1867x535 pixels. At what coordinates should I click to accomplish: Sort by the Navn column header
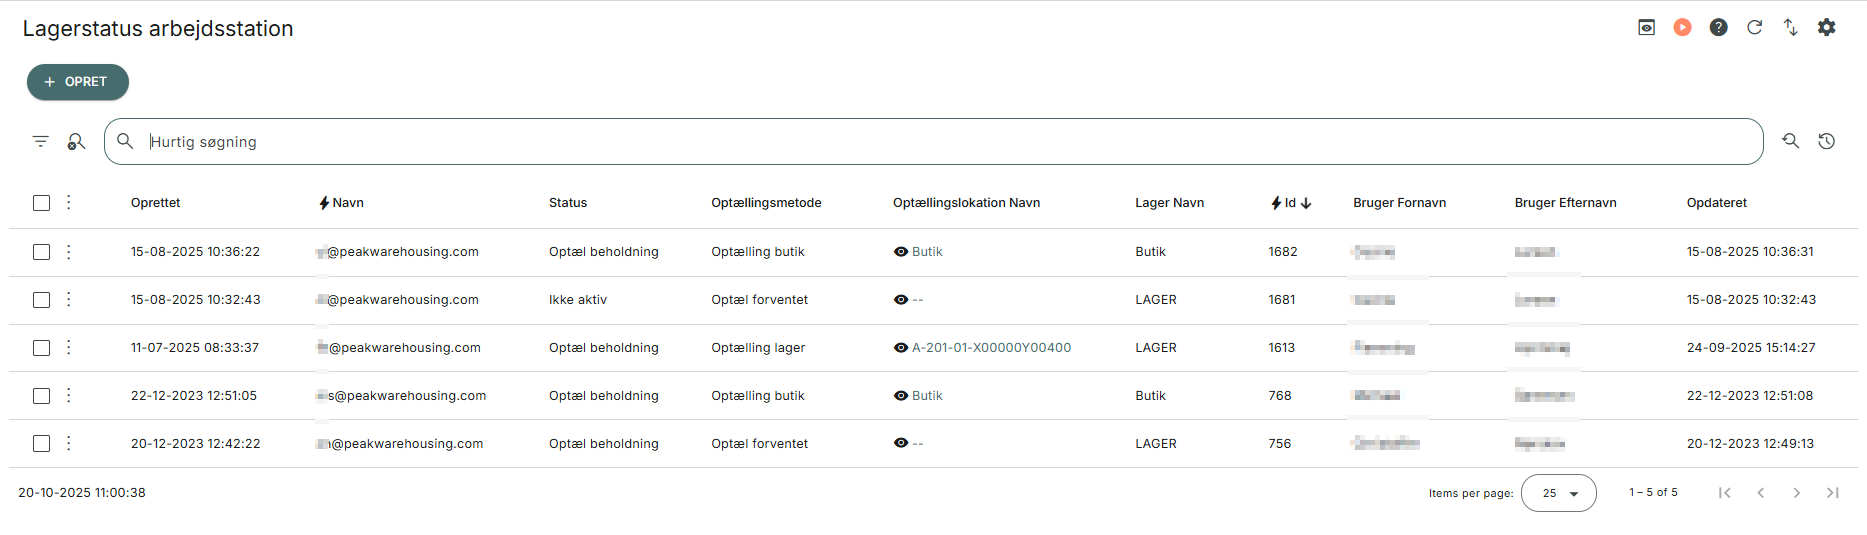(348, 203)
